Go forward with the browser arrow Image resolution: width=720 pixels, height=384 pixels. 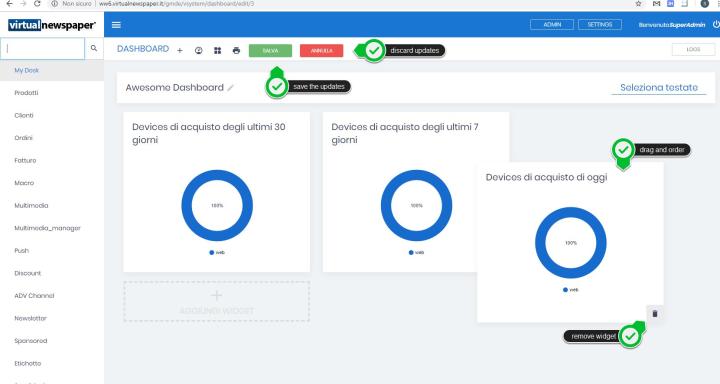point(23,3)
